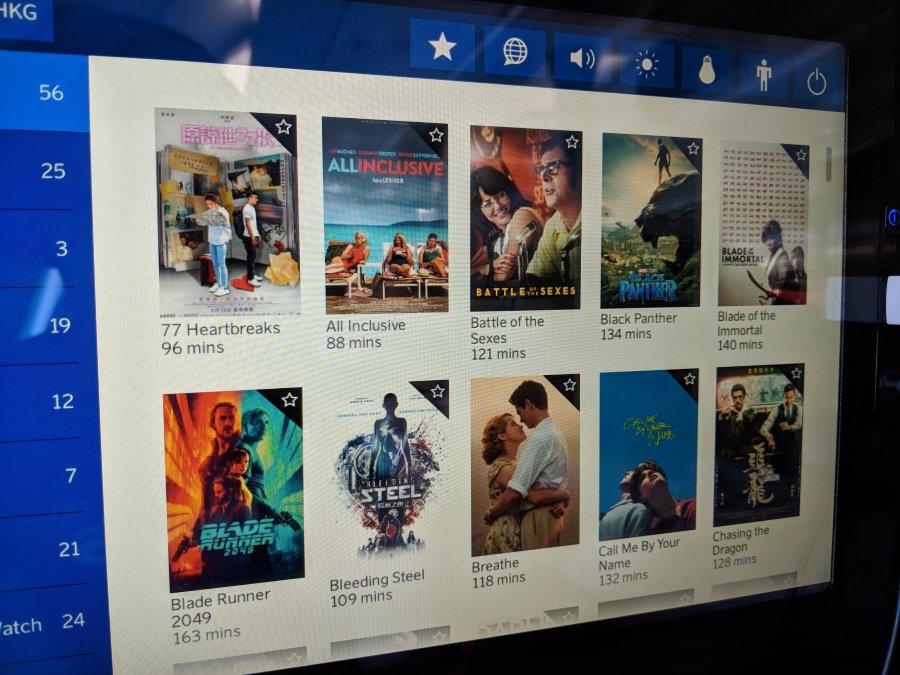900x675 pixels.
Task: Choose the sidebar category showing 19
Action: pyautogui.click(x=59, y=325)
